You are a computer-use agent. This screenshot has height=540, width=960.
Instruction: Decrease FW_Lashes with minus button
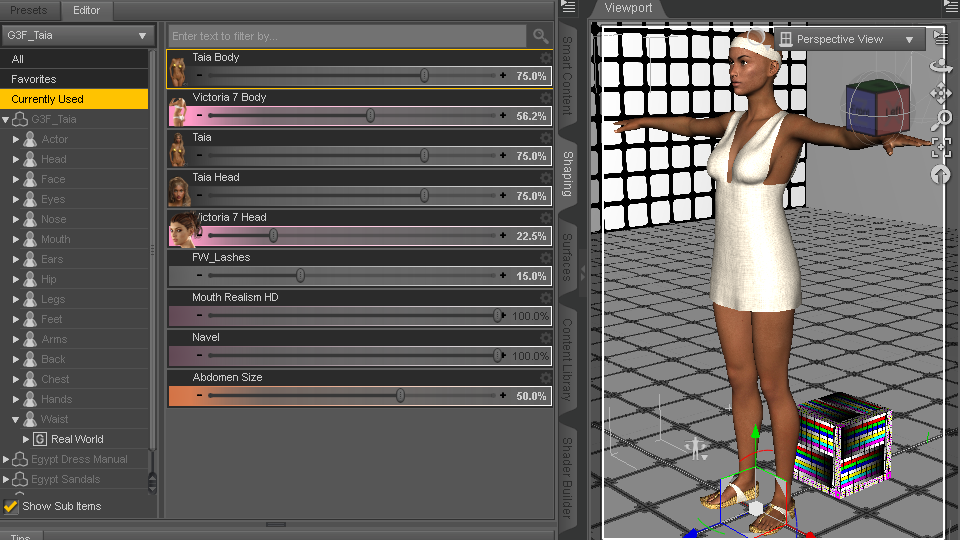click(x=200, y=276)
